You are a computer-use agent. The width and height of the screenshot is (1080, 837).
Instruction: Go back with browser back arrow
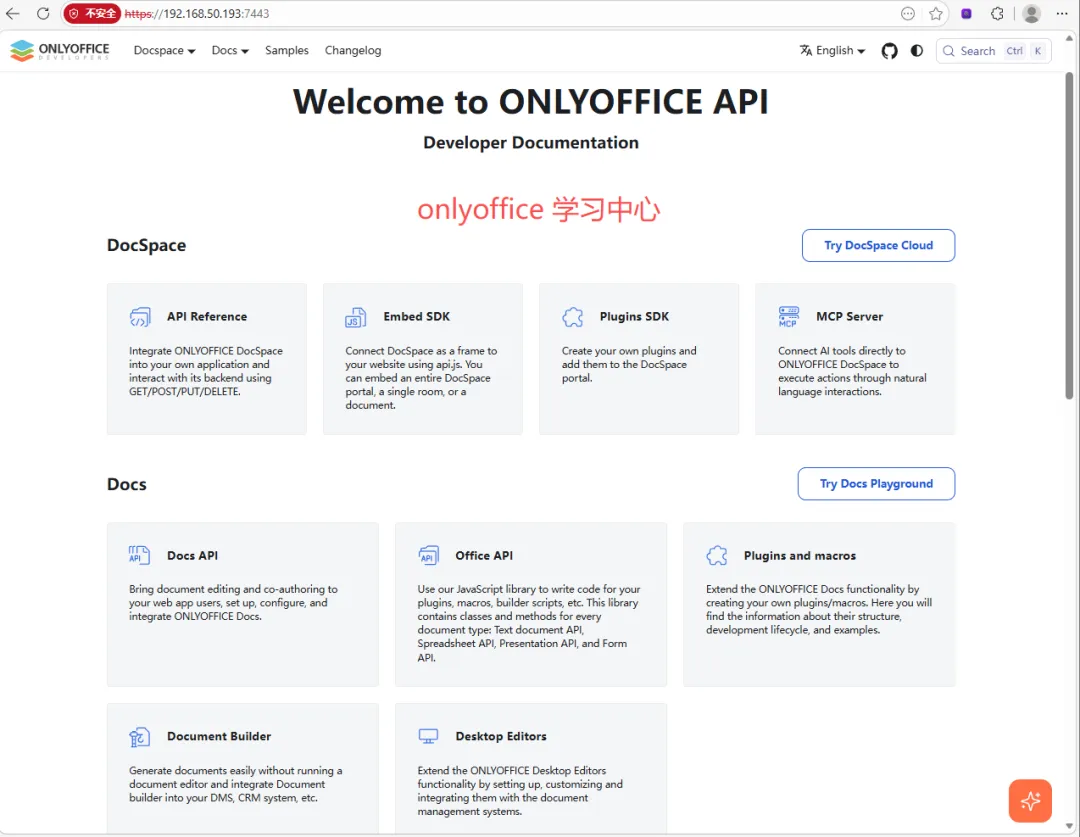13,14
